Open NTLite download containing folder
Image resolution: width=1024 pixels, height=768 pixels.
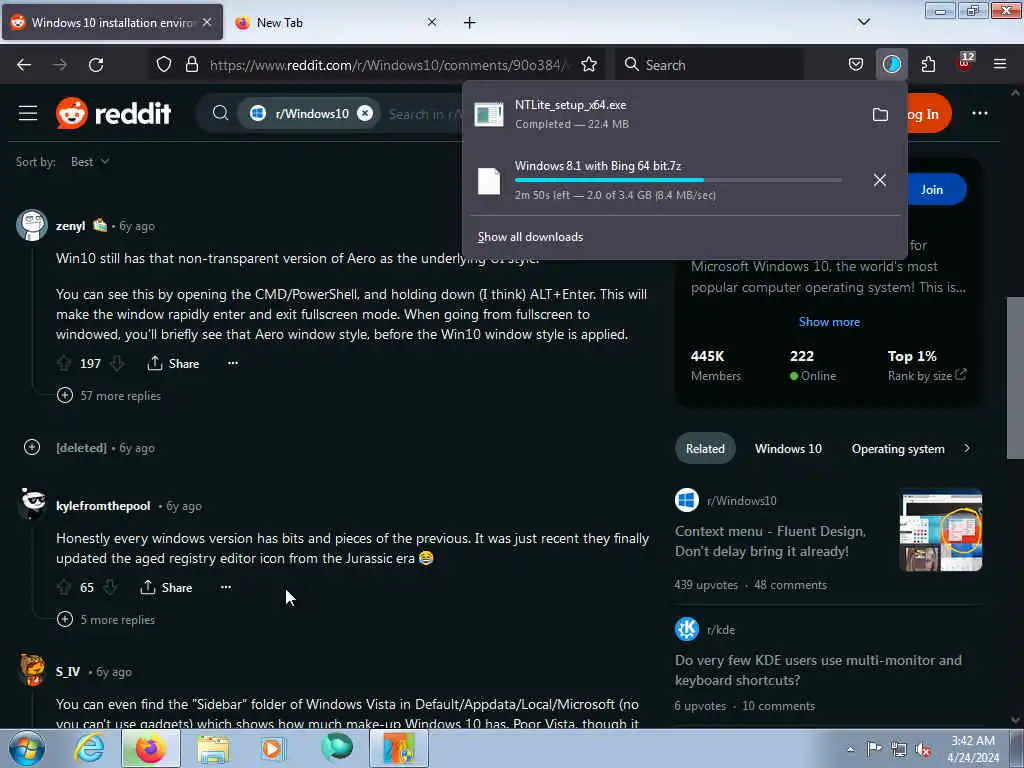(x=880, y=114)
